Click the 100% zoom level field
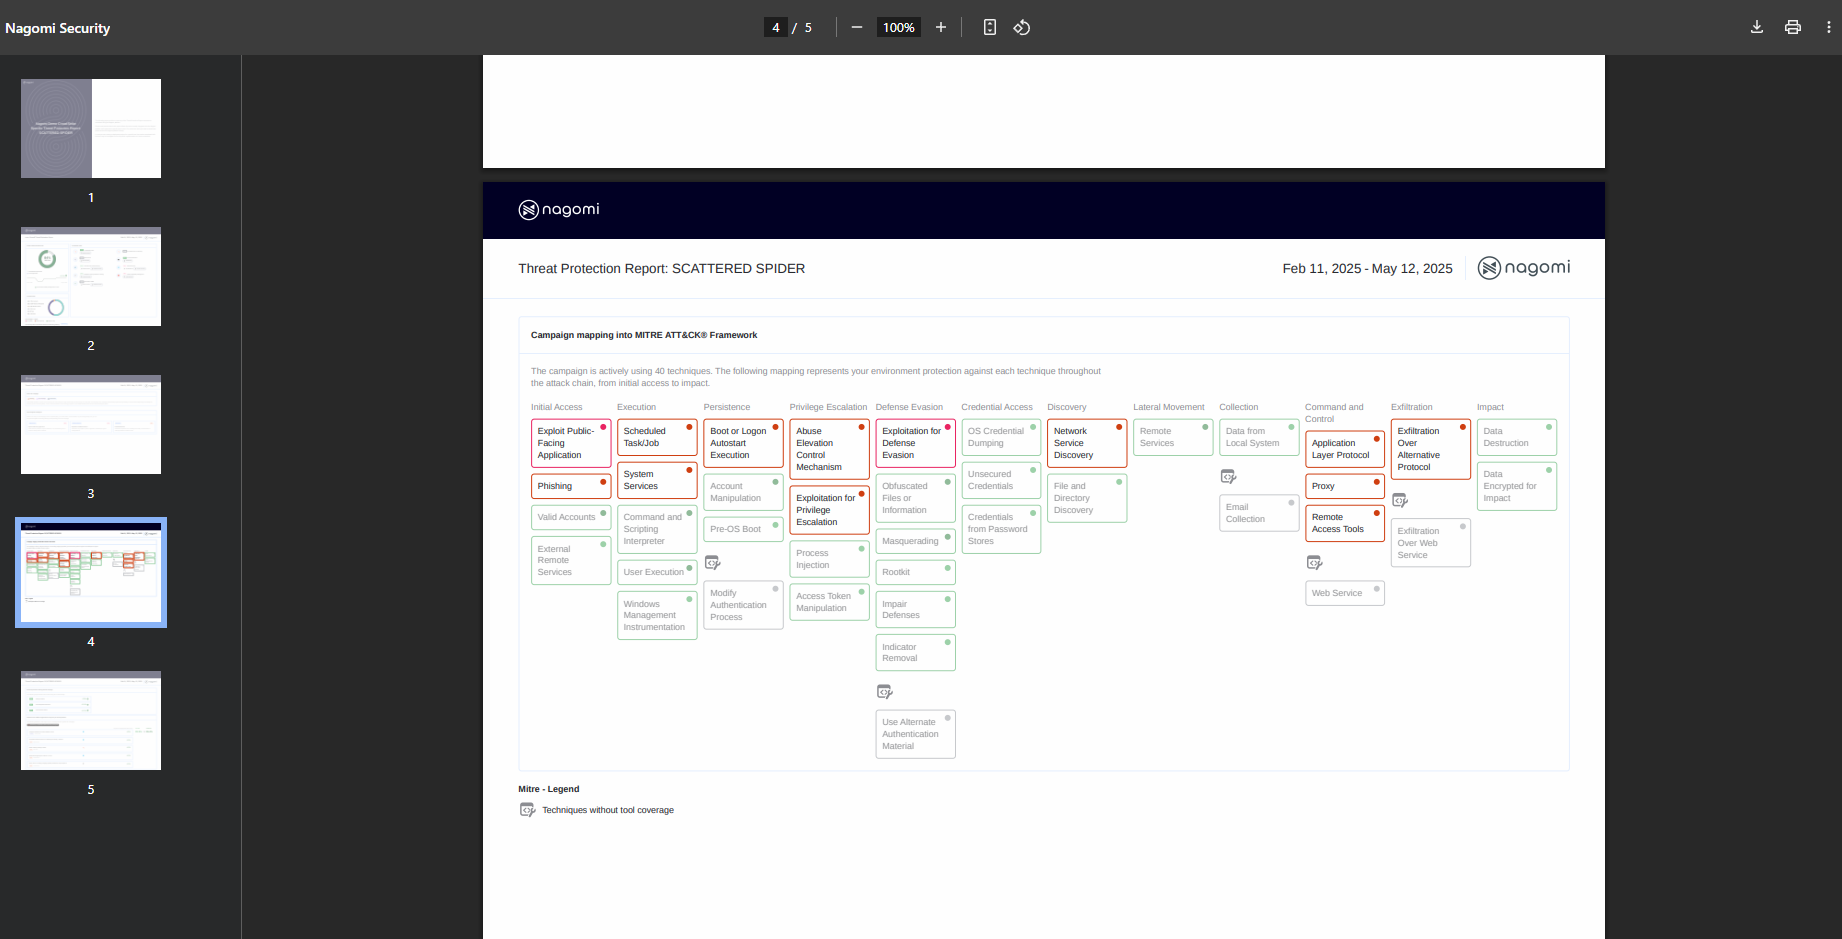The image size is (1842, 939). coord(899,27)
